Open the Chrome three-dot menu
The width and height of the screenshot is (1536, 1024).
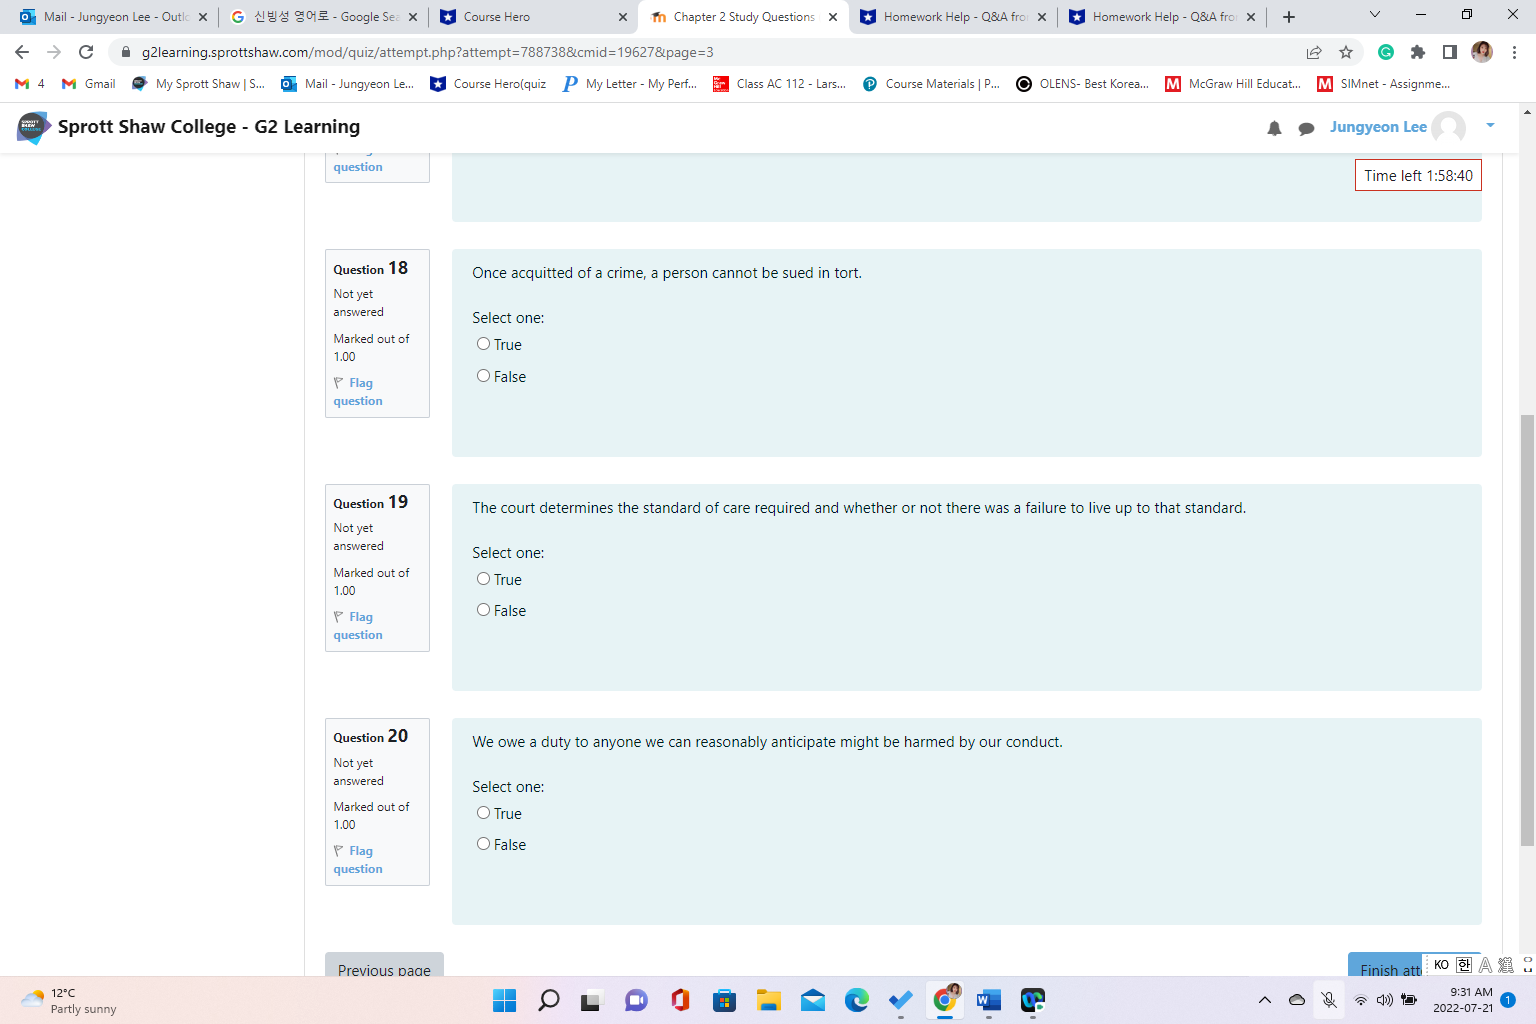coord(1514,52)
